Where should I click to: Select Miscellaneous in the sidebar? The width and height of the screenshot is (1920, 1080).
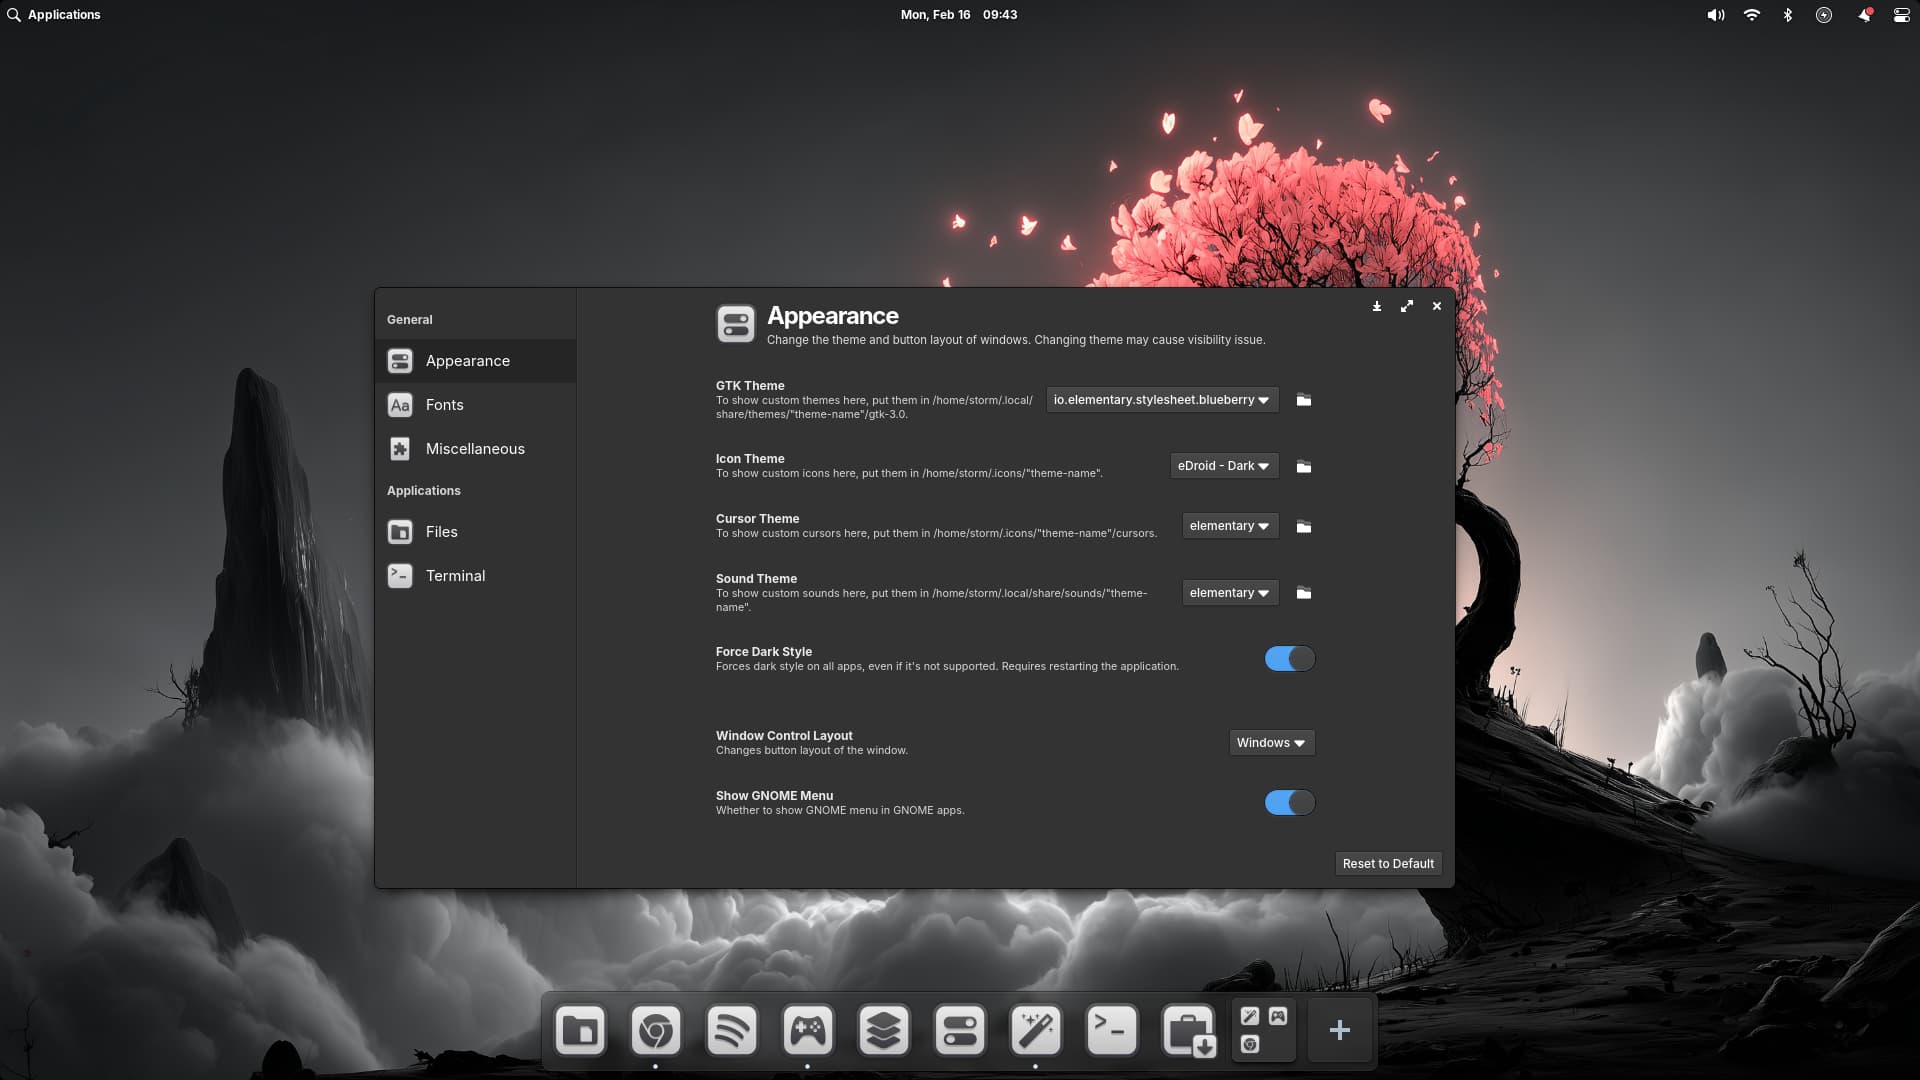click(475, 449)
